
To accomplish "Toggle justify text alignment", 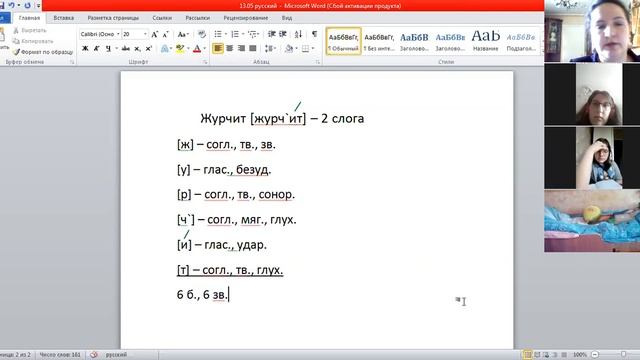I will click(253, 49).
